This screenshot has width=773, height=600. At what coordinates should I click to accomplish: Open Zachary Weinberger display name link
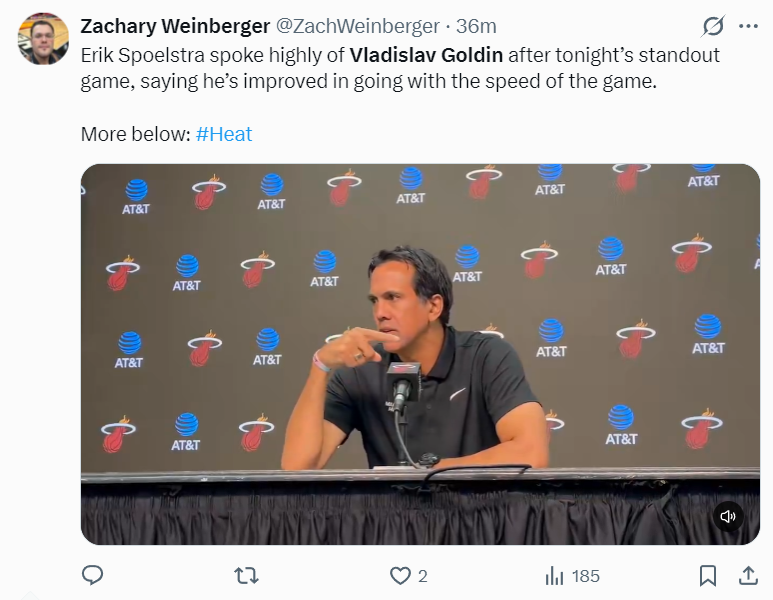tap(175, 26)
